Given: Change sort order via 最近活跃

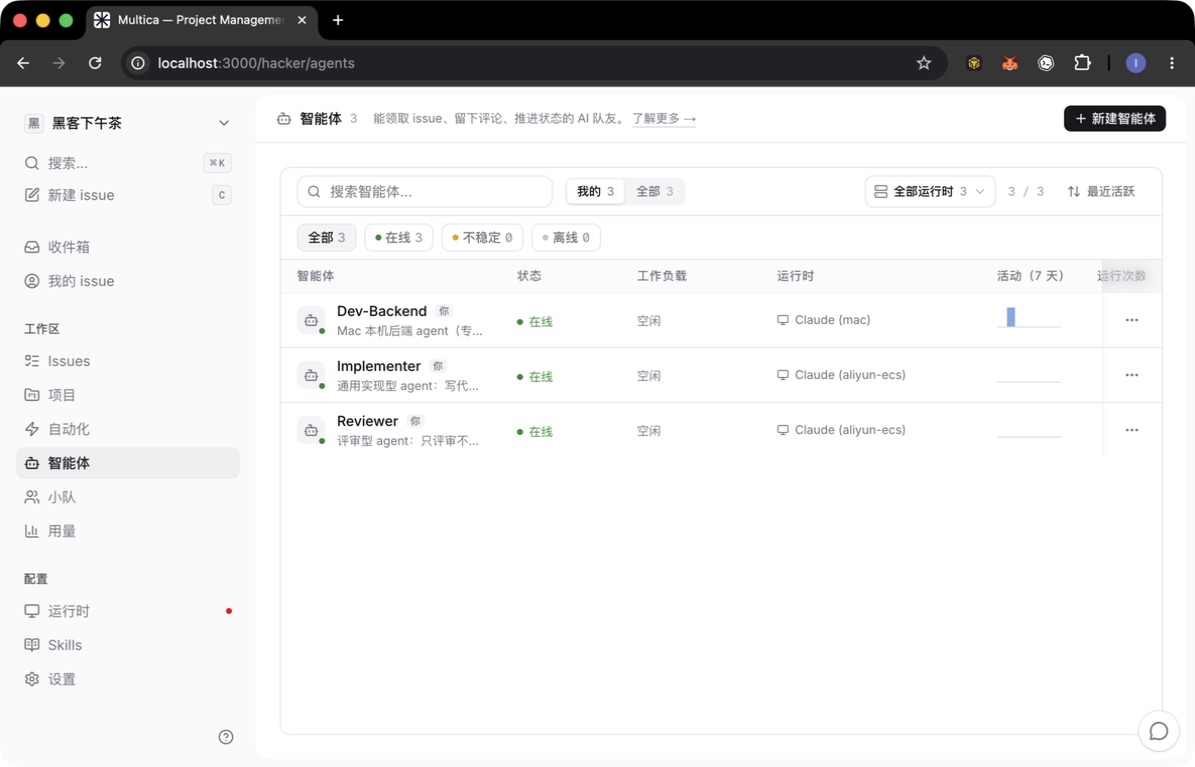Looking at the screenshot, I should click(1101, 191).
